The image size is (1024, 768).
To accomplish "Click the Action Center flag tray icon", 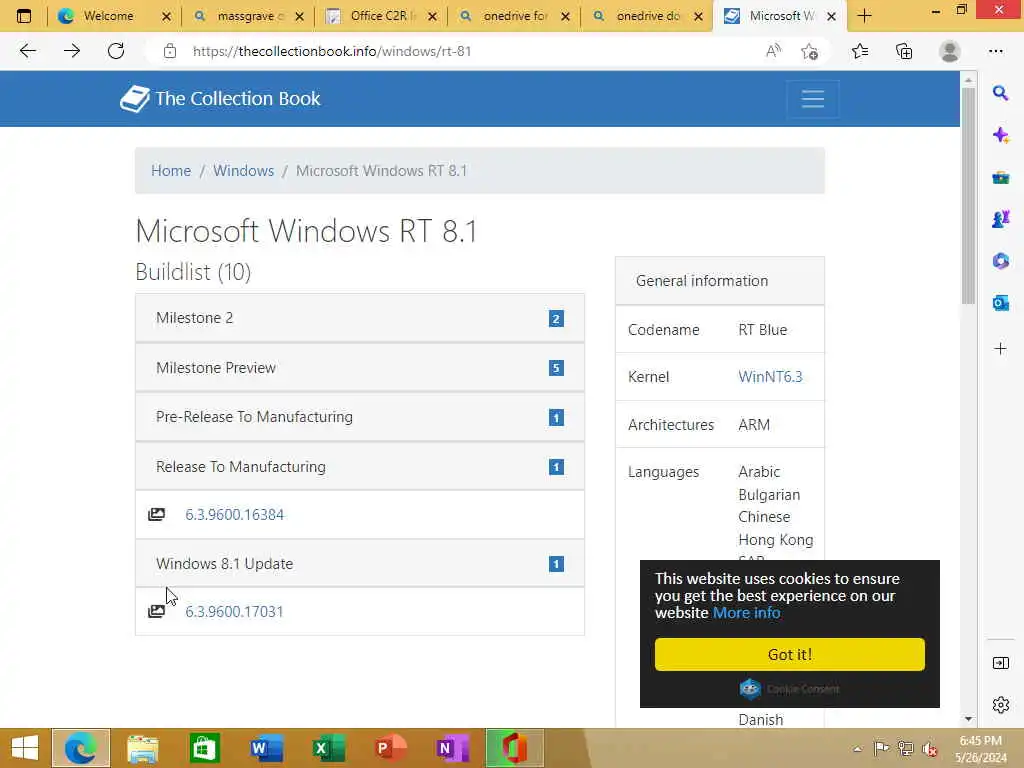I will coord(881,748).
